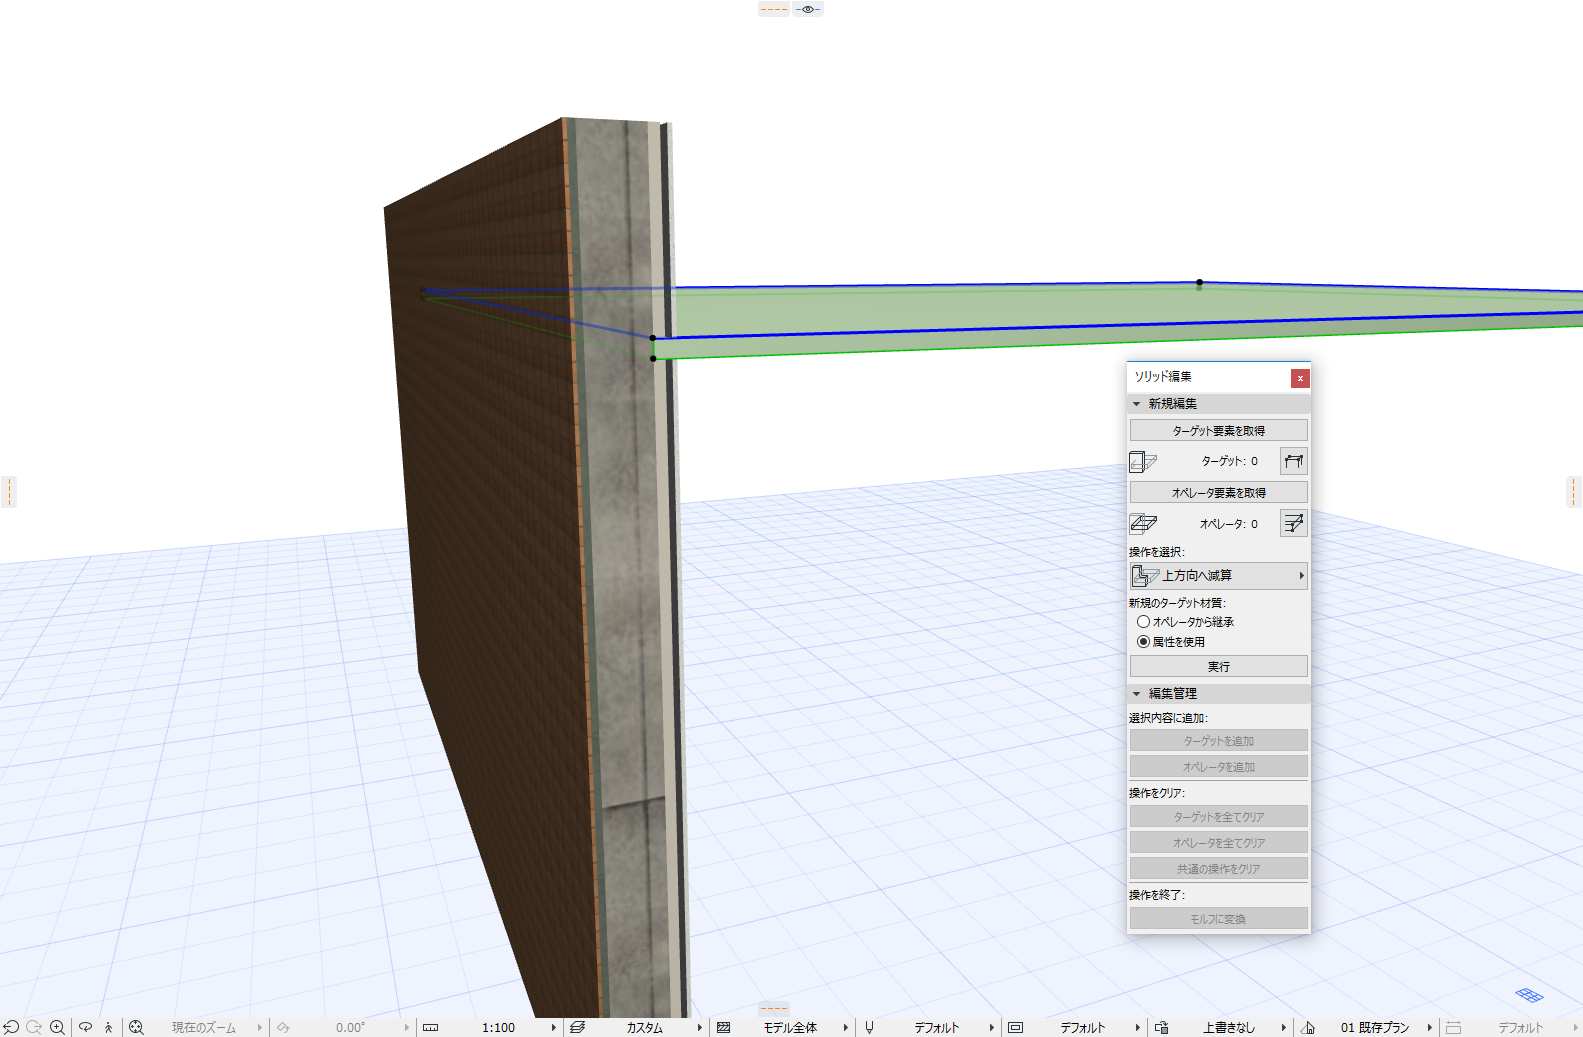Open the 上書きなし graphic override dropdown
1583x1037 pixels.
pyautogui.click(x=1284, y=1027)
